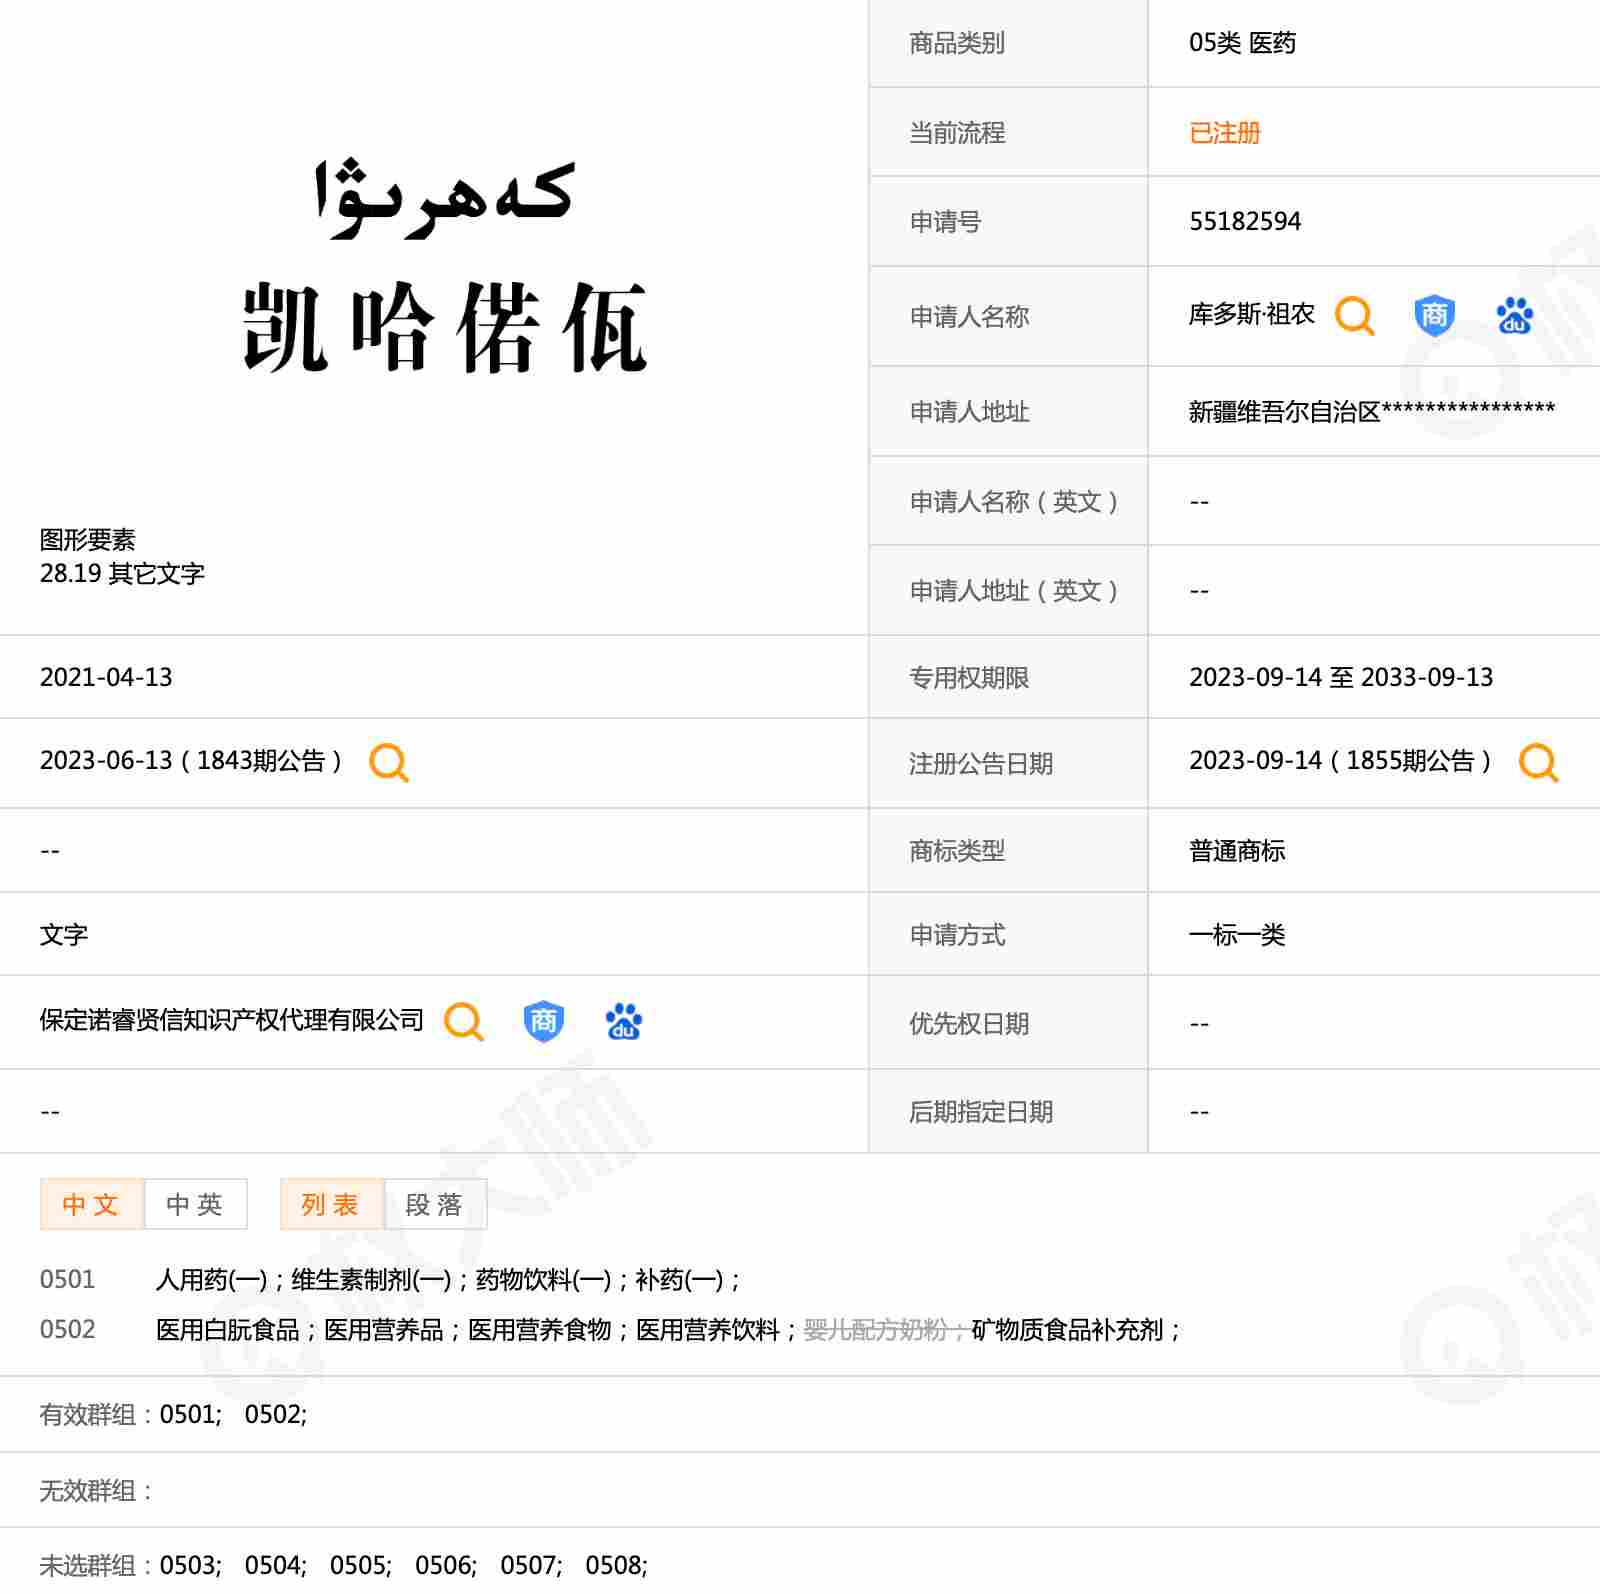
Task: Click the search icon next to 1855期公告
Action: click(x=1537, y=762)
